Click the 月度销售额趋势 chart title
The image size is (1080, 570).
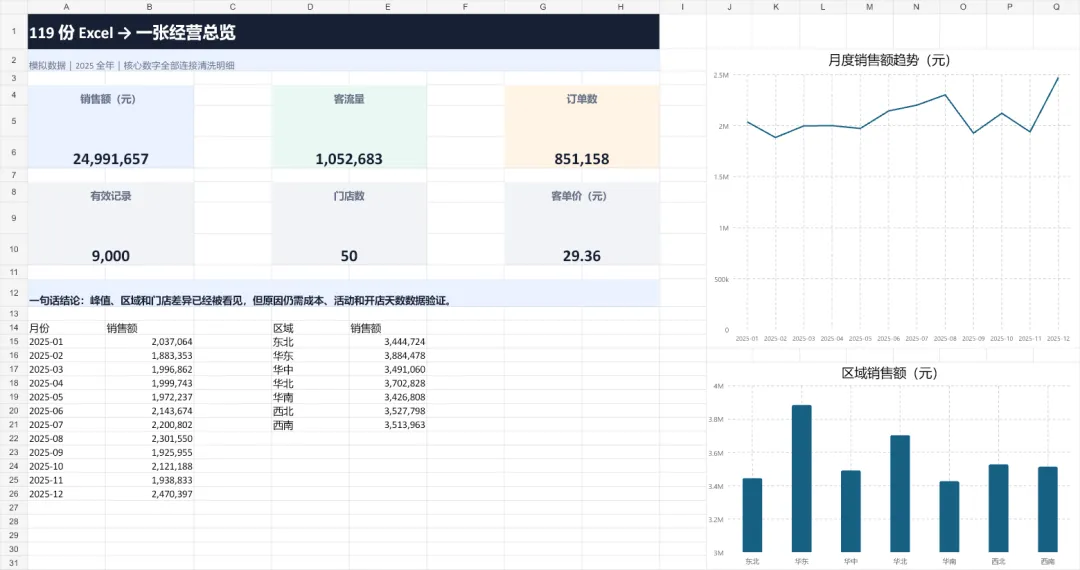coord(889,60)
